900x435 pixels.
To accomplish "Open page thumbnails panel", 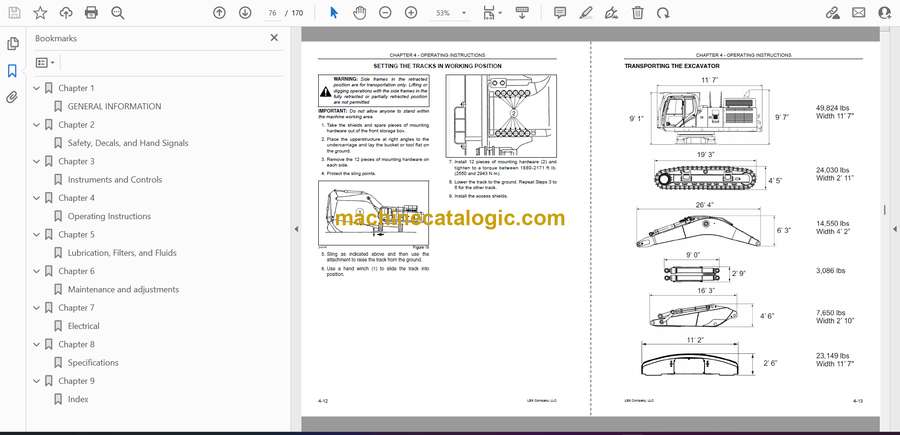I will pos(13,44).
